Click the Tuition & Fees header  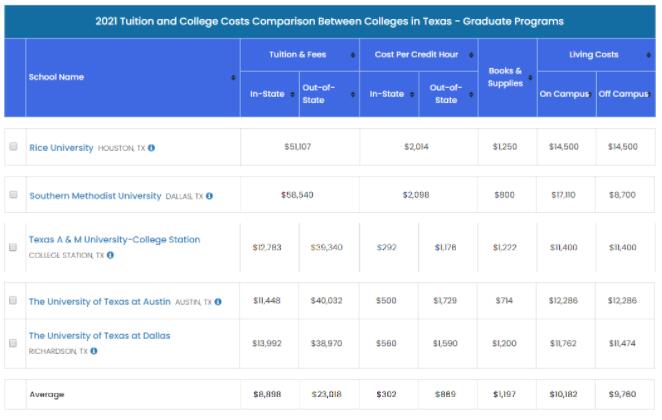297,55
